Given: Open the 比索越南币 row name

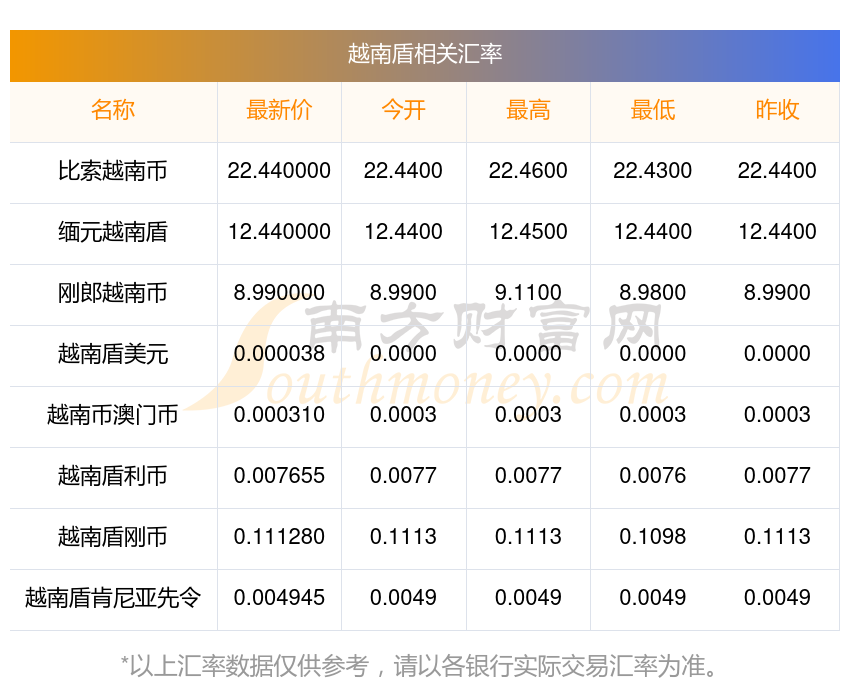Looking at the screenshot, I should tap(113, 171).
